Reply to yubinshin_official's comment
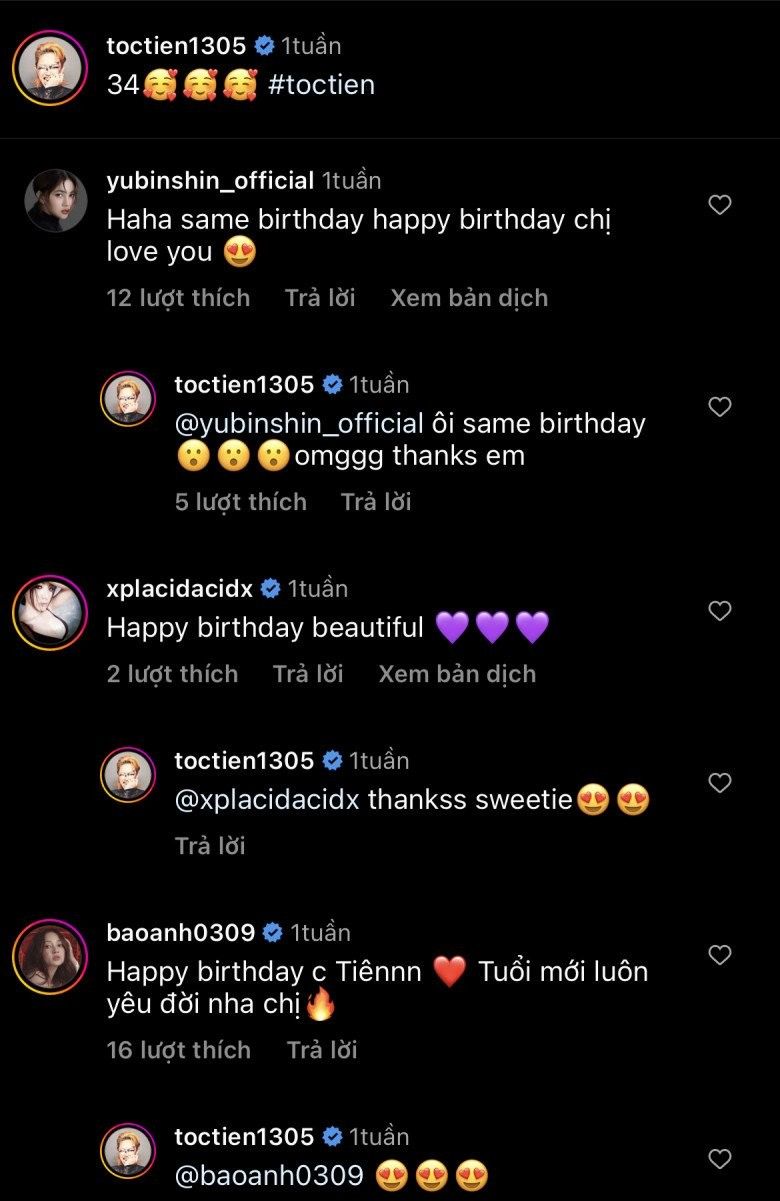 click(x=320, y=298)
